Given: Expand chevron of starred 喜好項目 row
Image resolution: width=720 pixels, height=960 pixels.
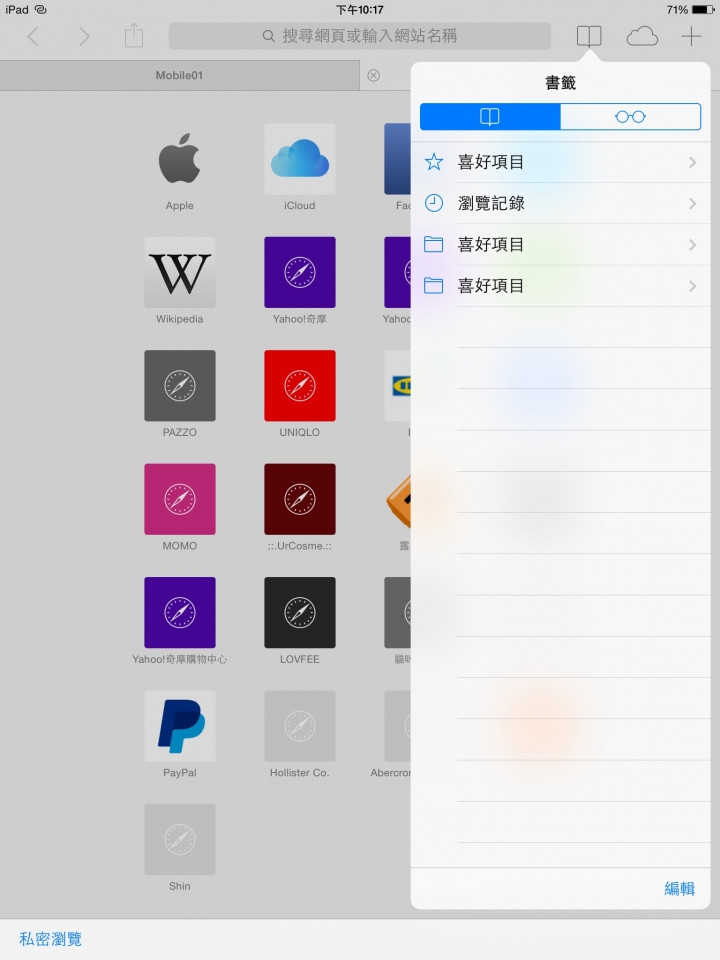Looking at the screenshot, I should [x=692, y=162].
